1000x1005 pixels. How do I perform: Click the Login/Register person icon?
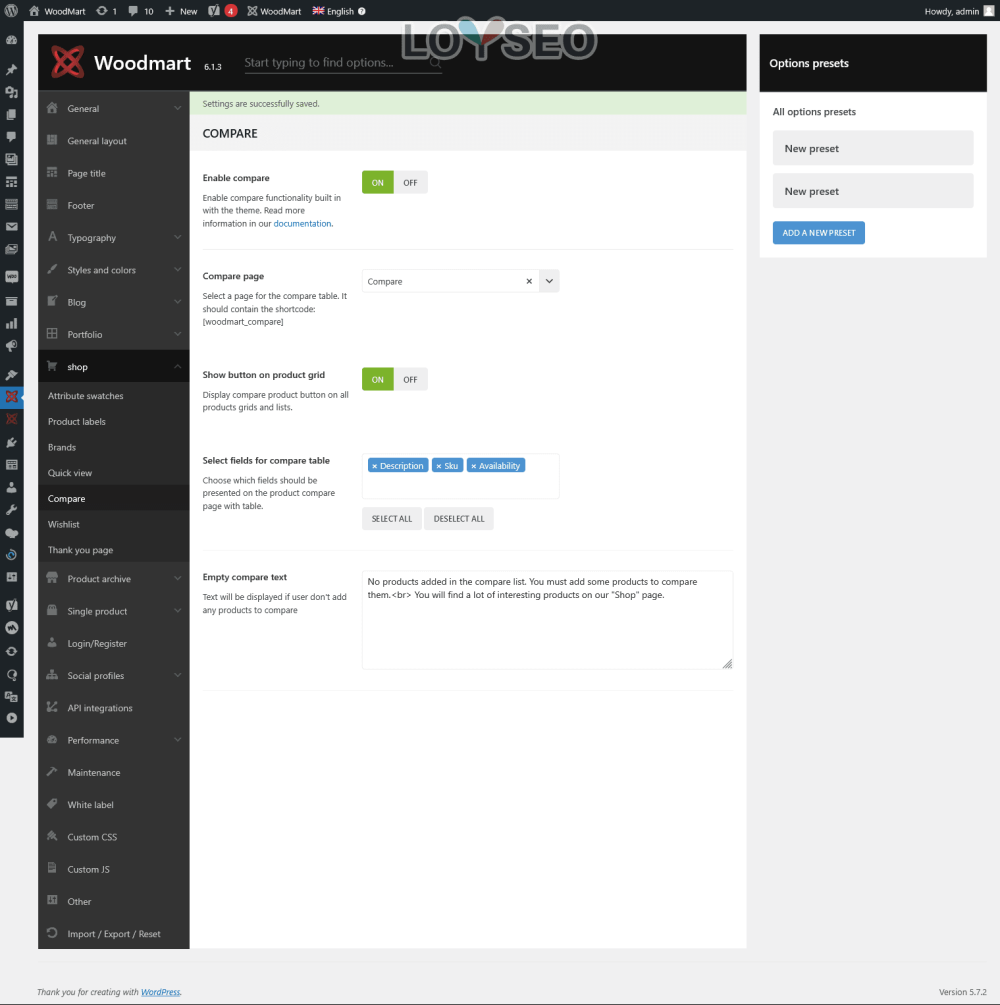[x=53, y=642]
